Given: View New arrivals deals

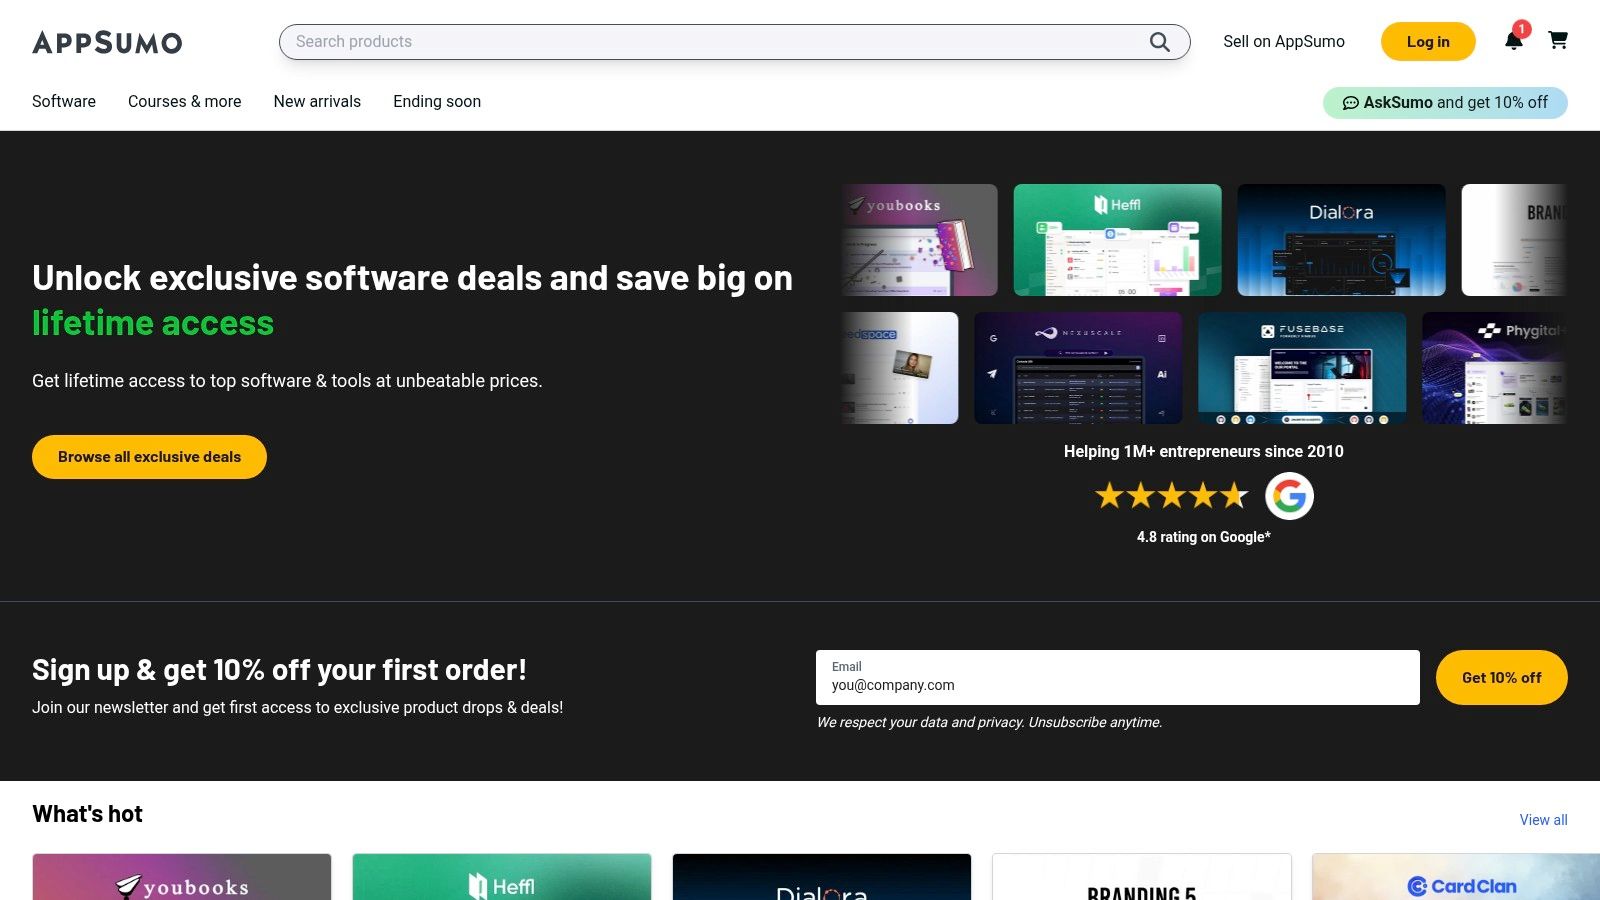Looking at the screenshot, I should pyautogui.click(x=317, y=101).
